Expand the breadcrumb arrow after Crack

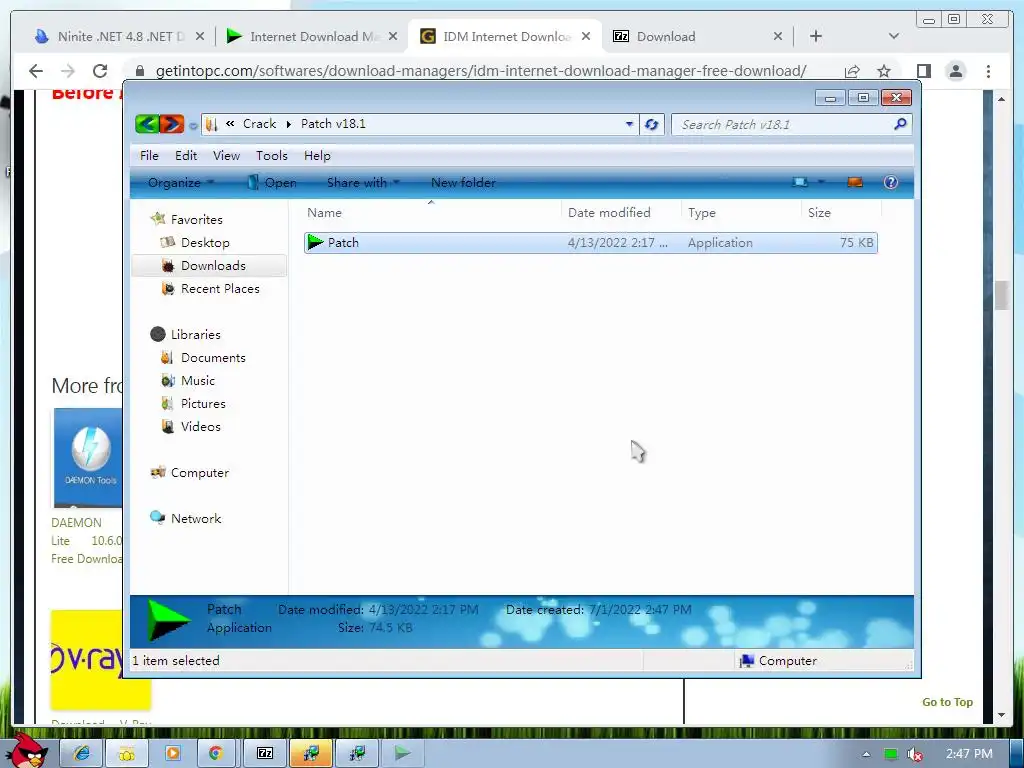(288, 124)
